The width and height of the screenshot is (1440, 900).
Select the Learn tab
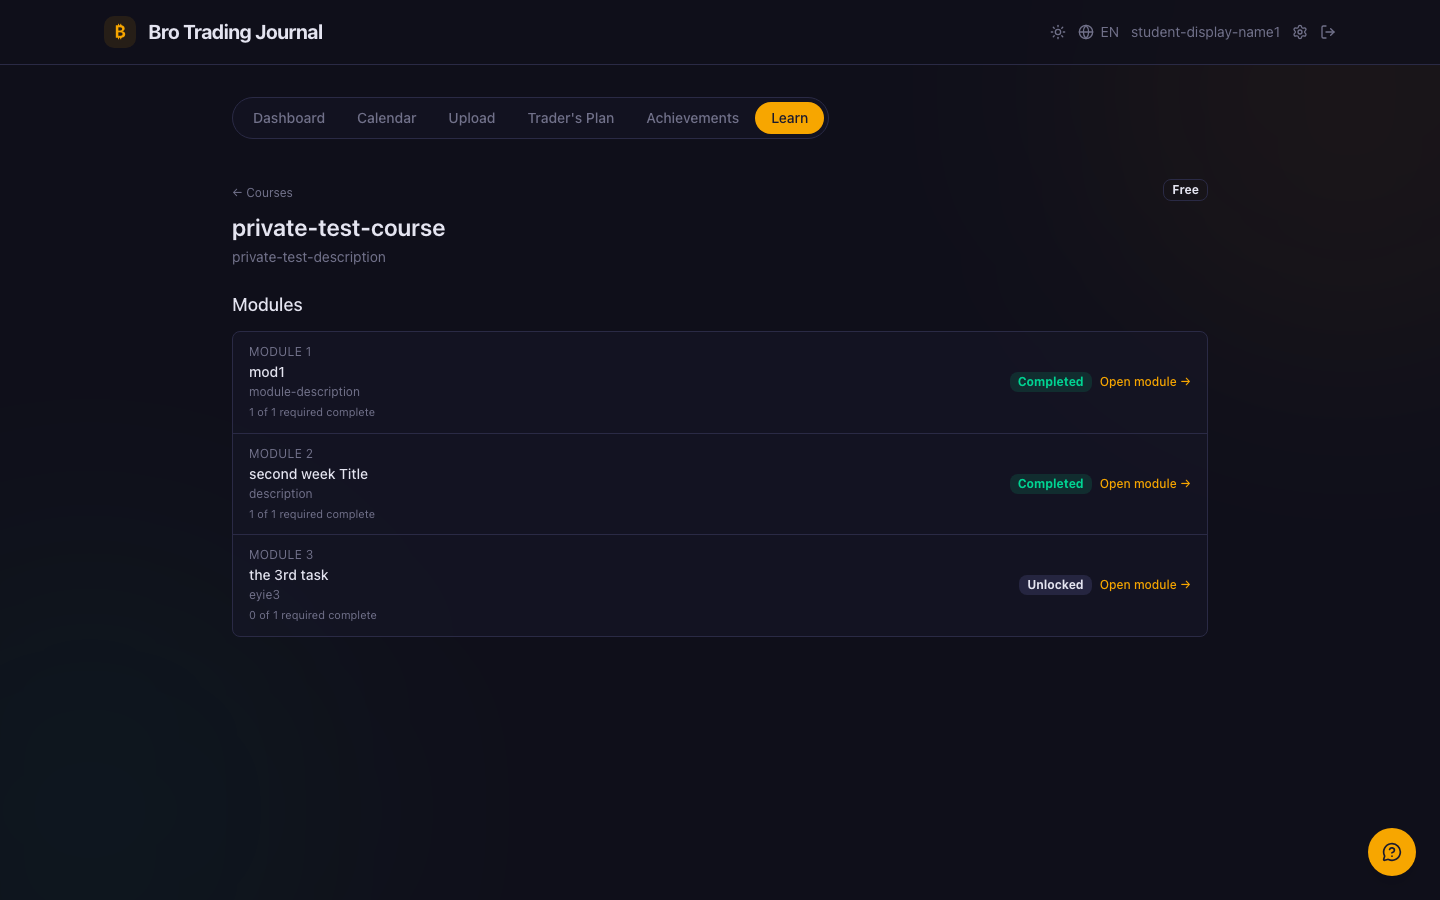pyautogui.click(x=789, y=118)
